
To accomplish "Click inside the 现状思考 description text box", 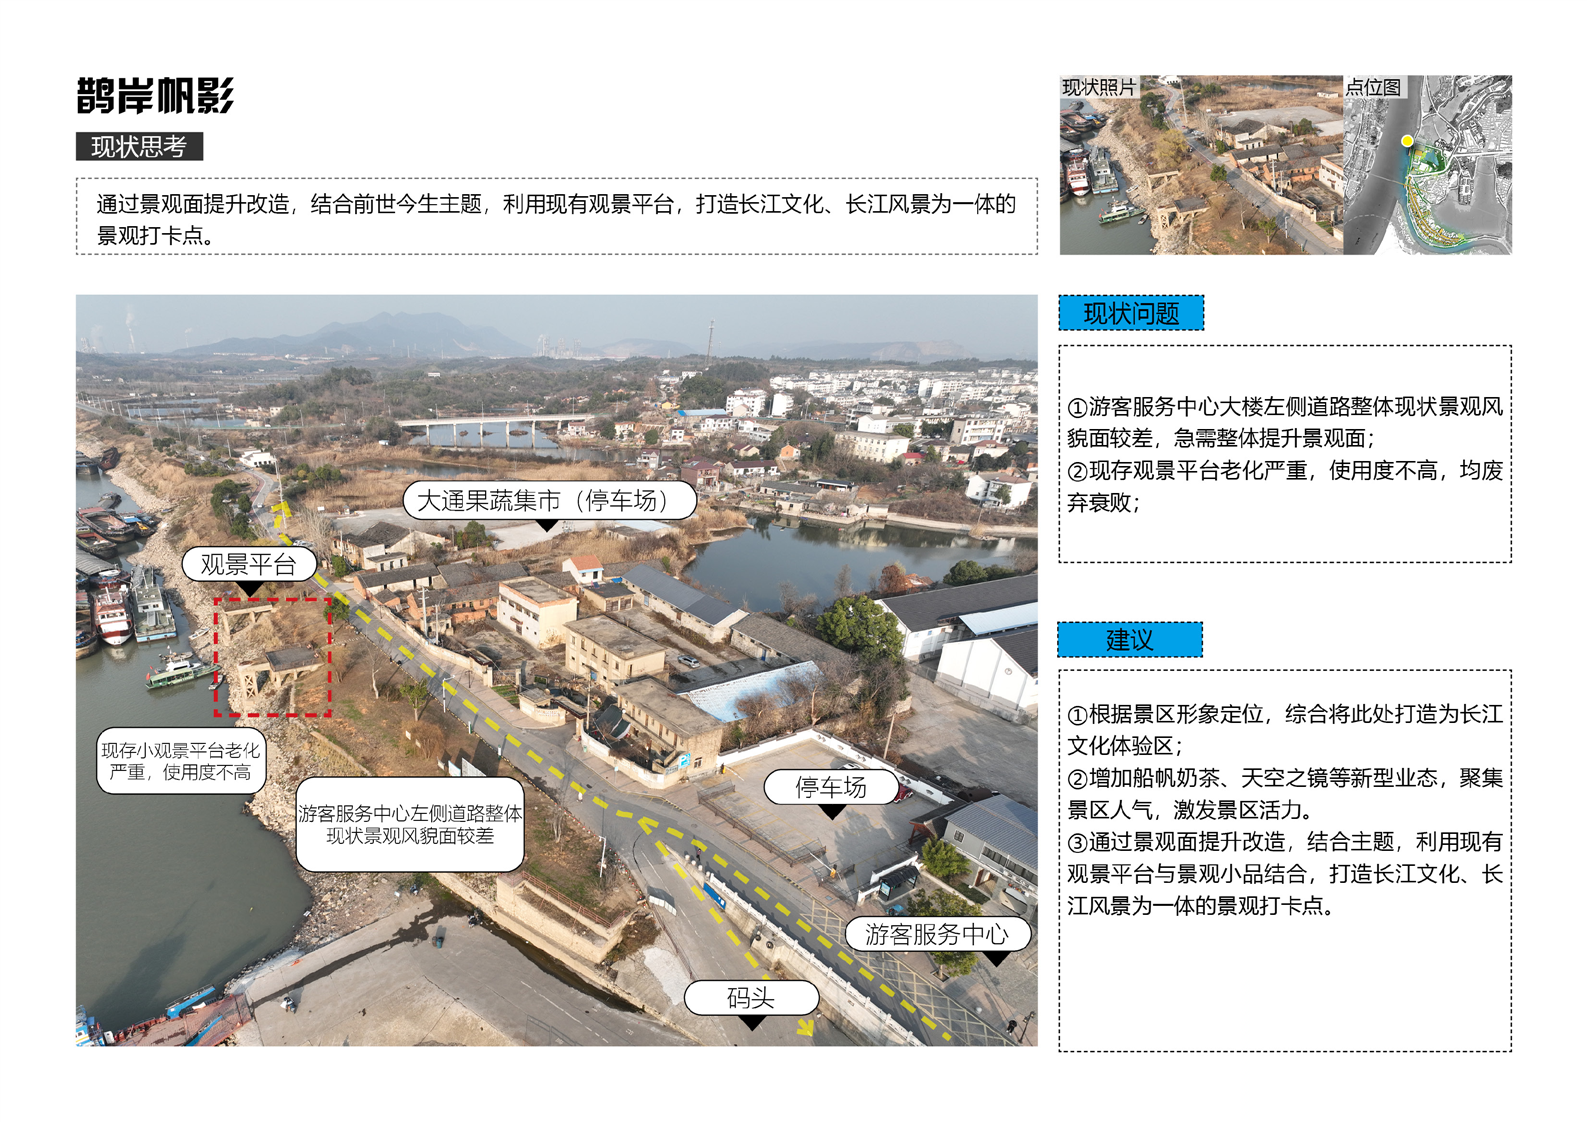I will [x=556, y=218].
